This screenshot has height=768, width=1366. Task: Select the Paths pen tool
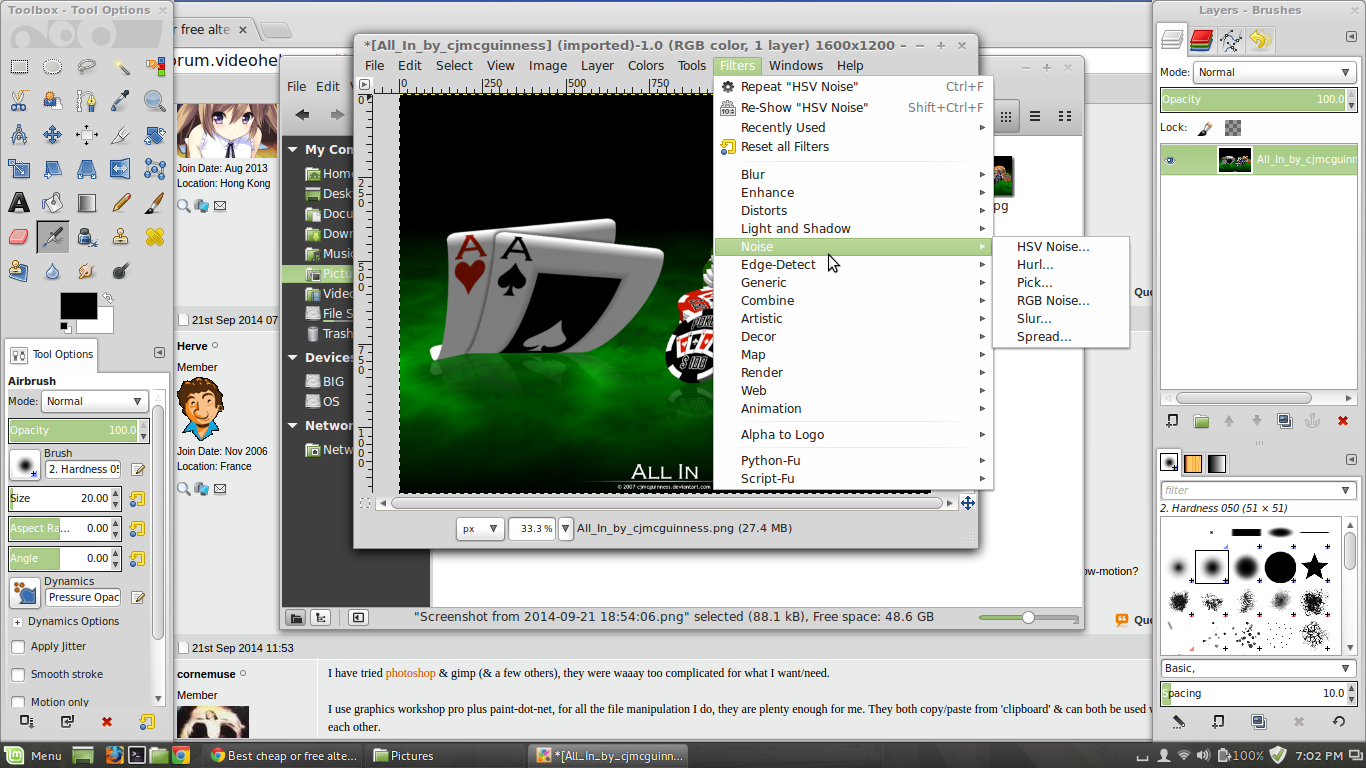[87, 100]
